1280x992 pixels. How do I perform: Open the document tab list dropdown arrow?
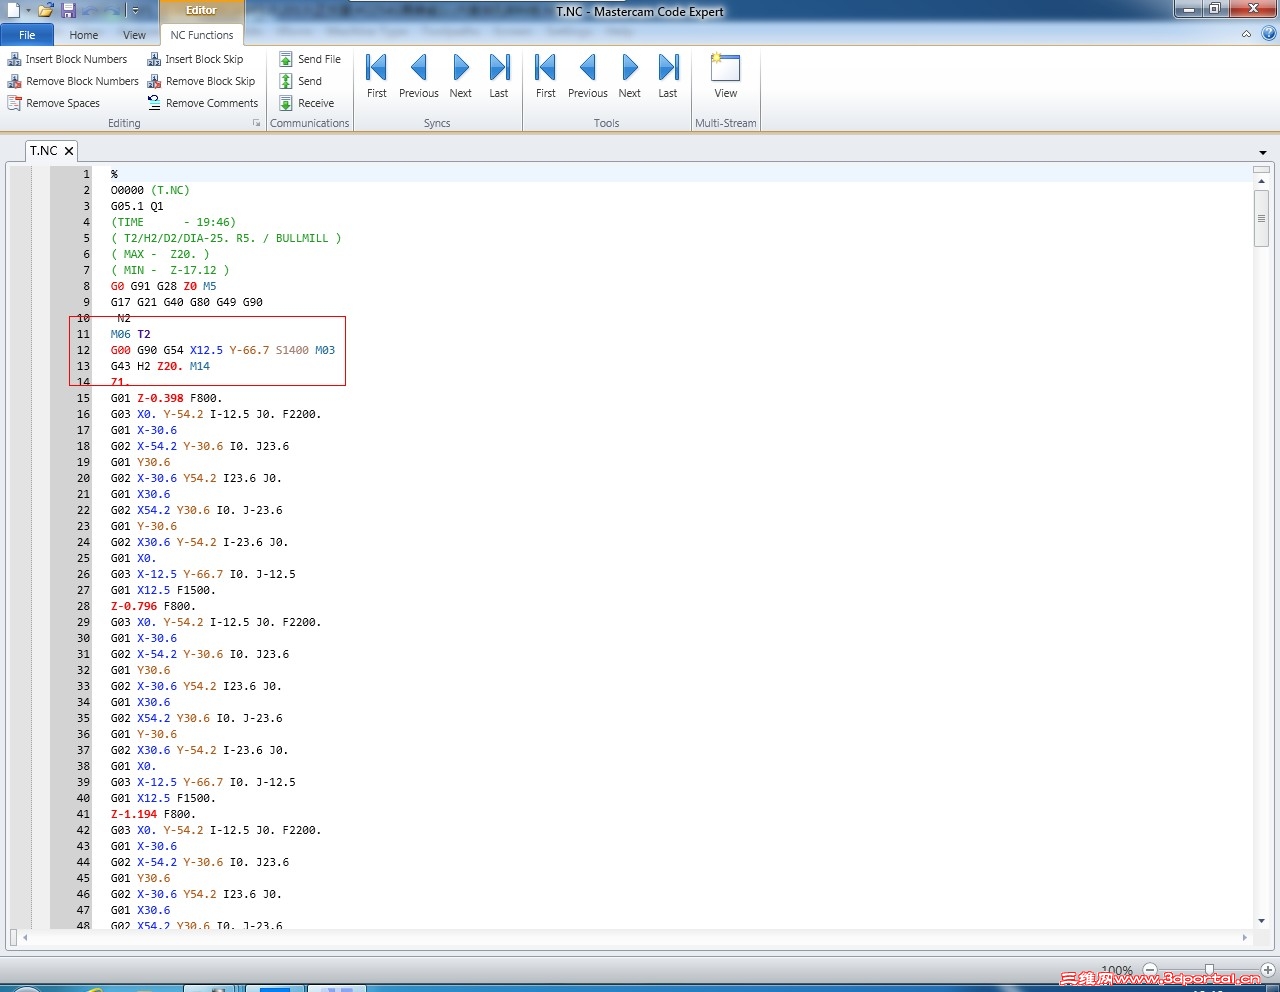pyautogui.click(x=1263, y=152)
